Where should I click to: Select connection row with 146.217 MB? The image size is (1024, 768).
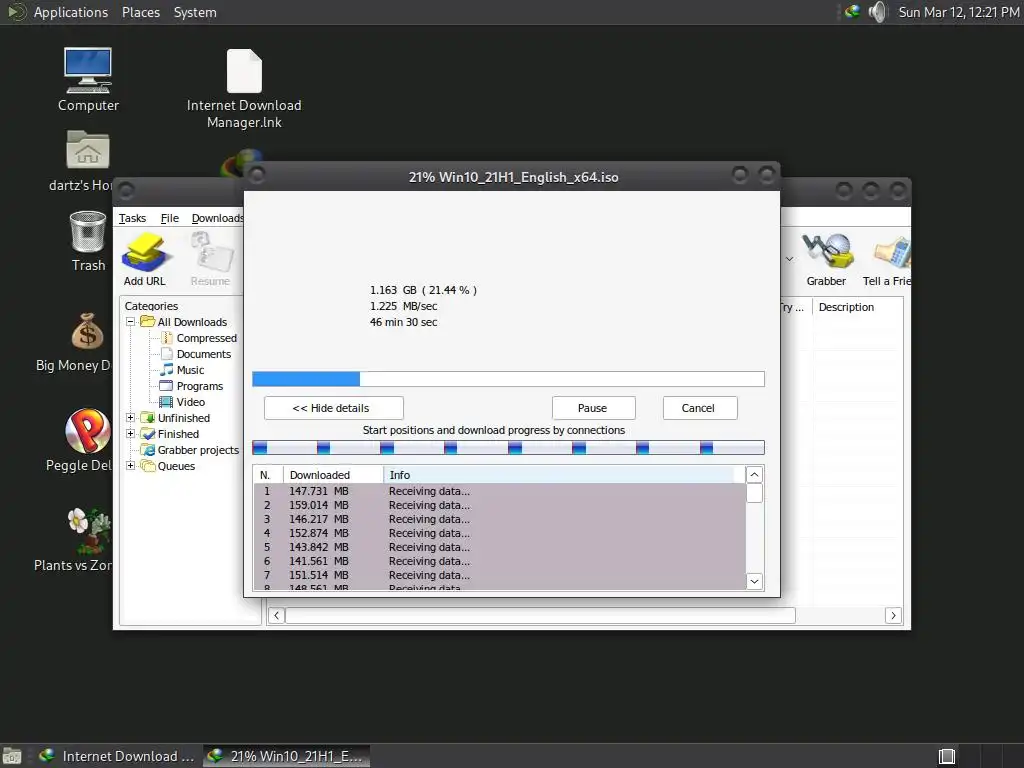[x=500, y=519]
